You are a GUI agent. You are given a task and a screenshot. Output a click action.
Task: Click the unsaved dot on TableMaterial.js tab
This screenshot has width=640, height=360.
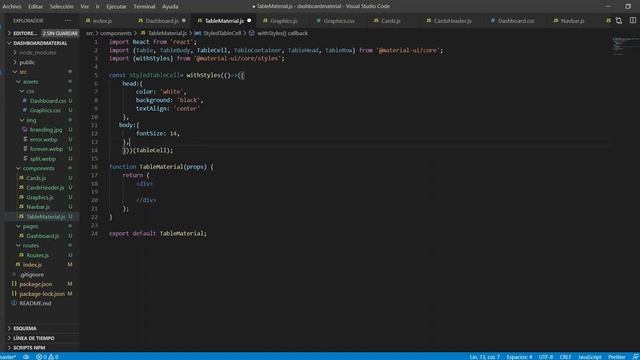point(249,21)
